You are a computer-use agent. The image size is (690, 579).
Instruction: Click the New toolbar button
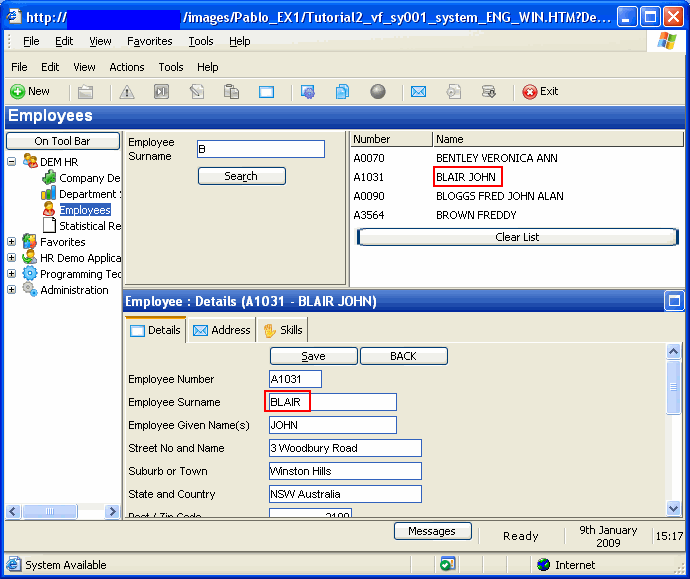point(30,92)
